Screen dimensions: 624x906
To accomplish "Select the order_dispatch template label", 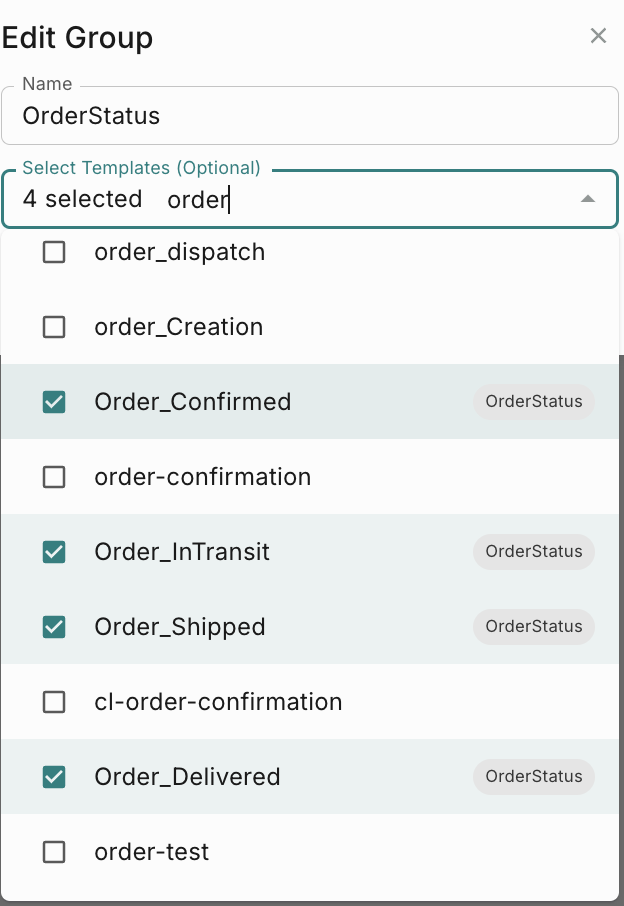I will coord(180,252).
